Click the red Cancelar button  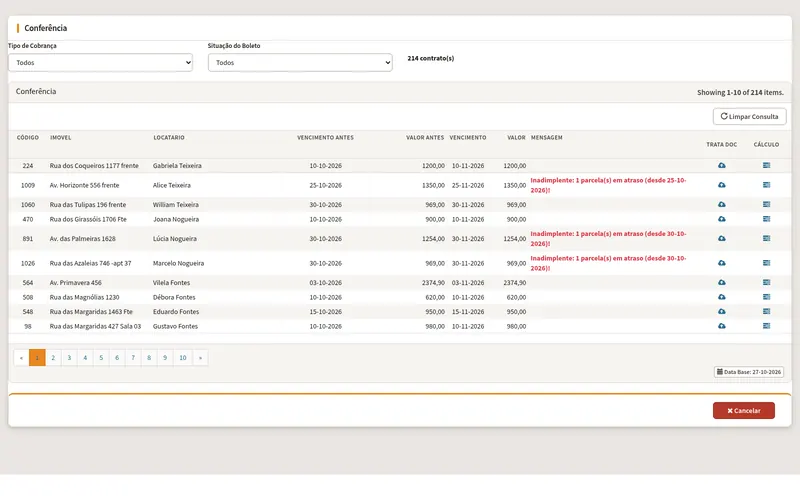point(743,410)
